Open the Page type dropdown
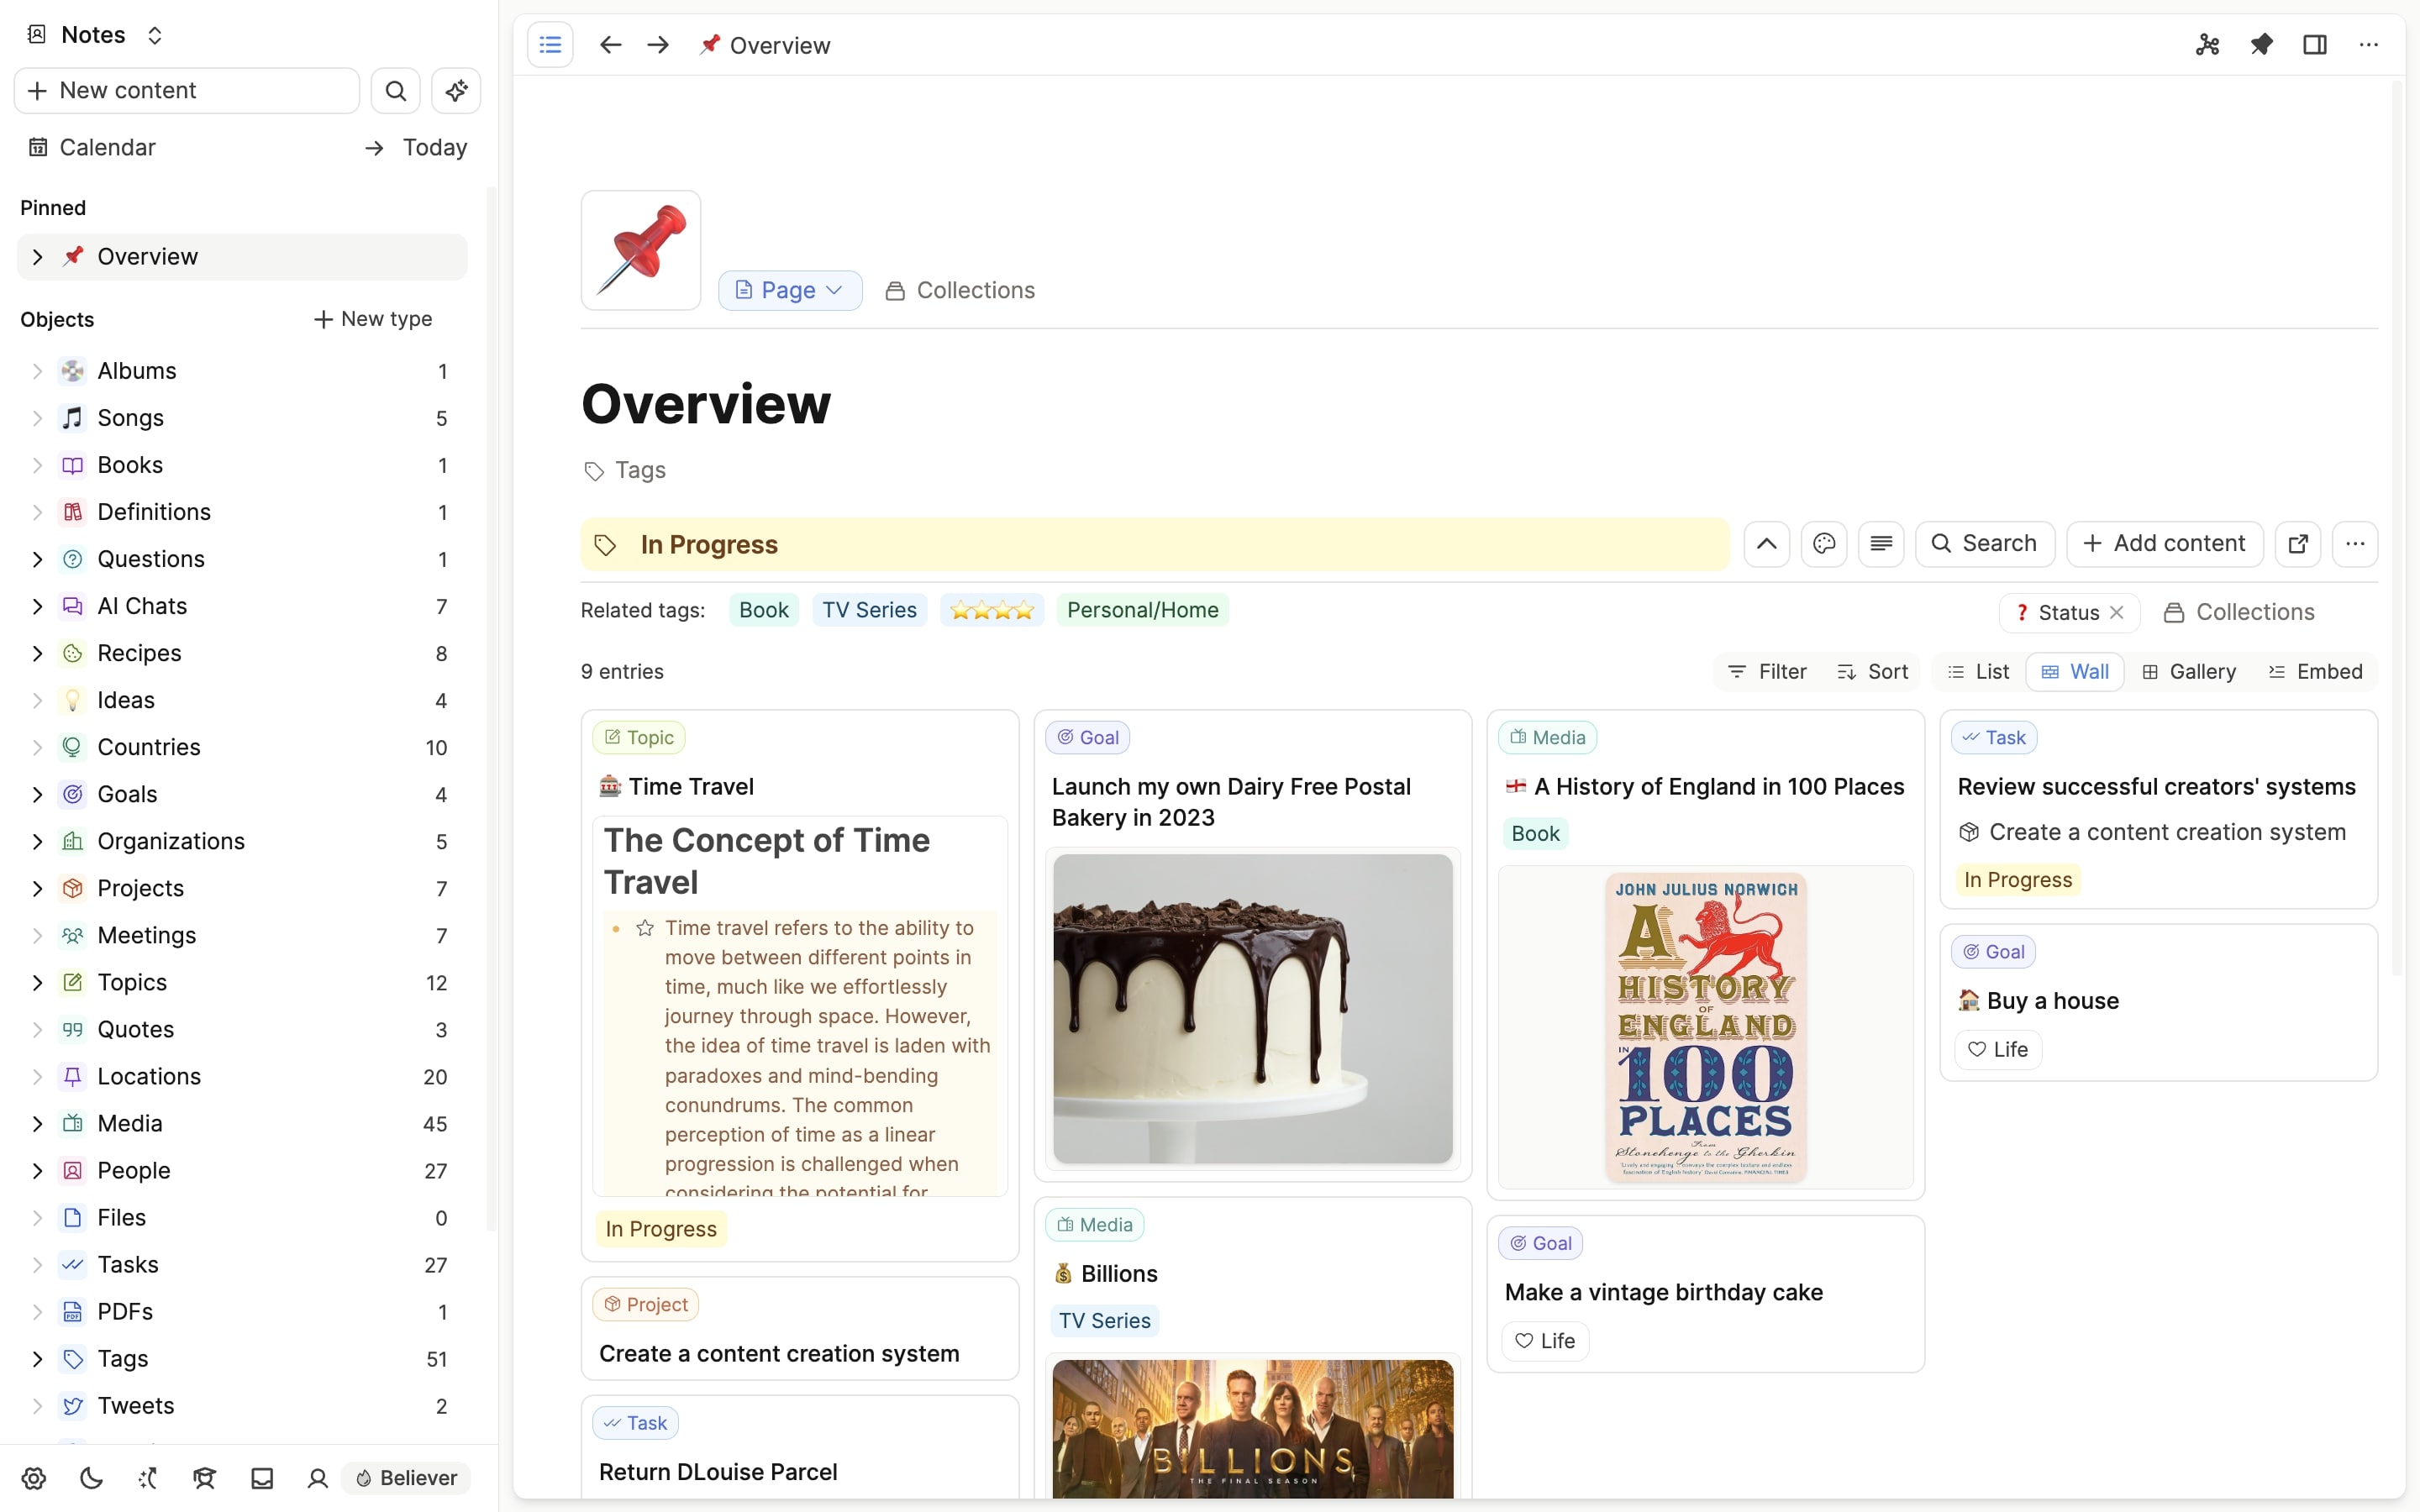 tap(789, 290)
